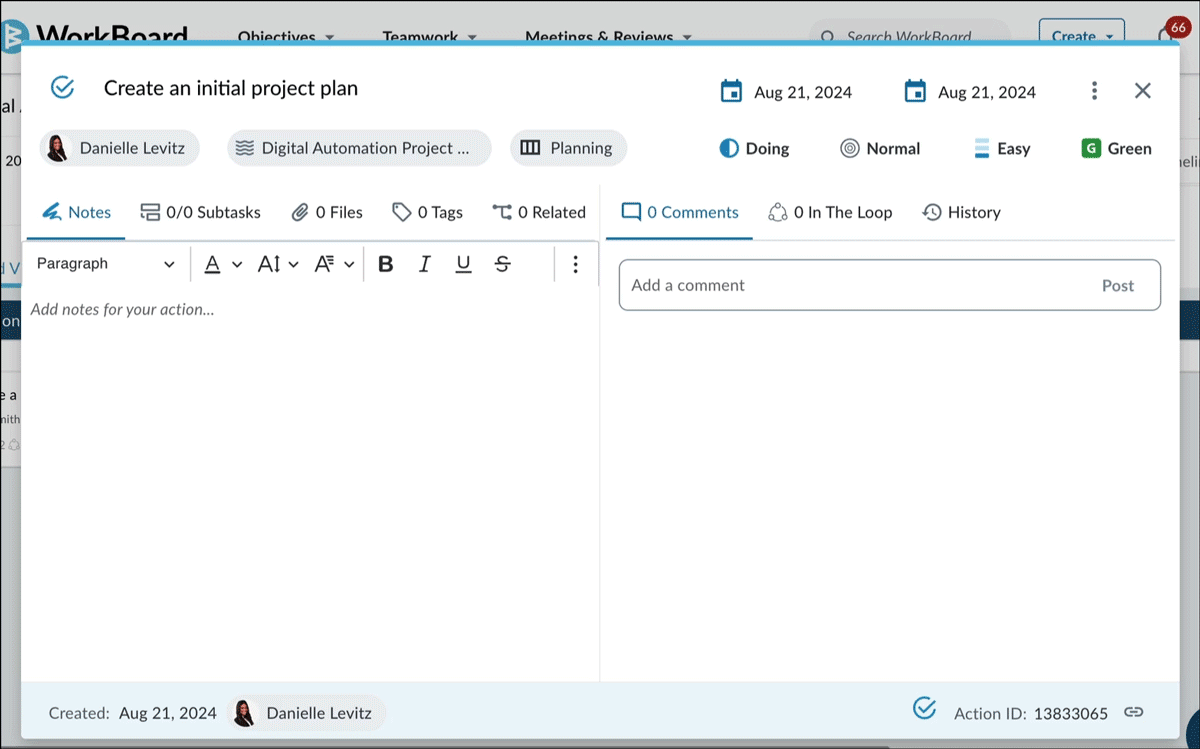Open start date calendar icon
This screenshot has height=749, width=1200.
(731, 91)
